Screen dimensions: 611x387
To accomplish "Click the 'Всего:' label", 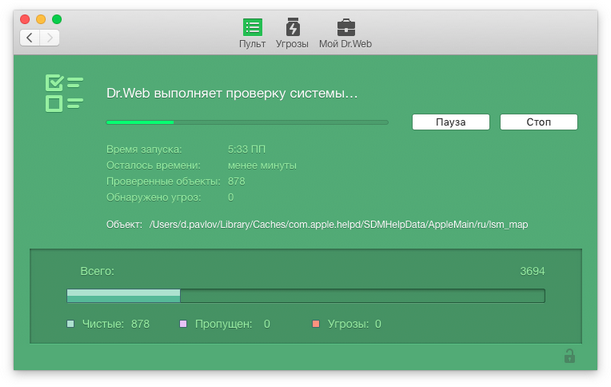I will [97, 271].
